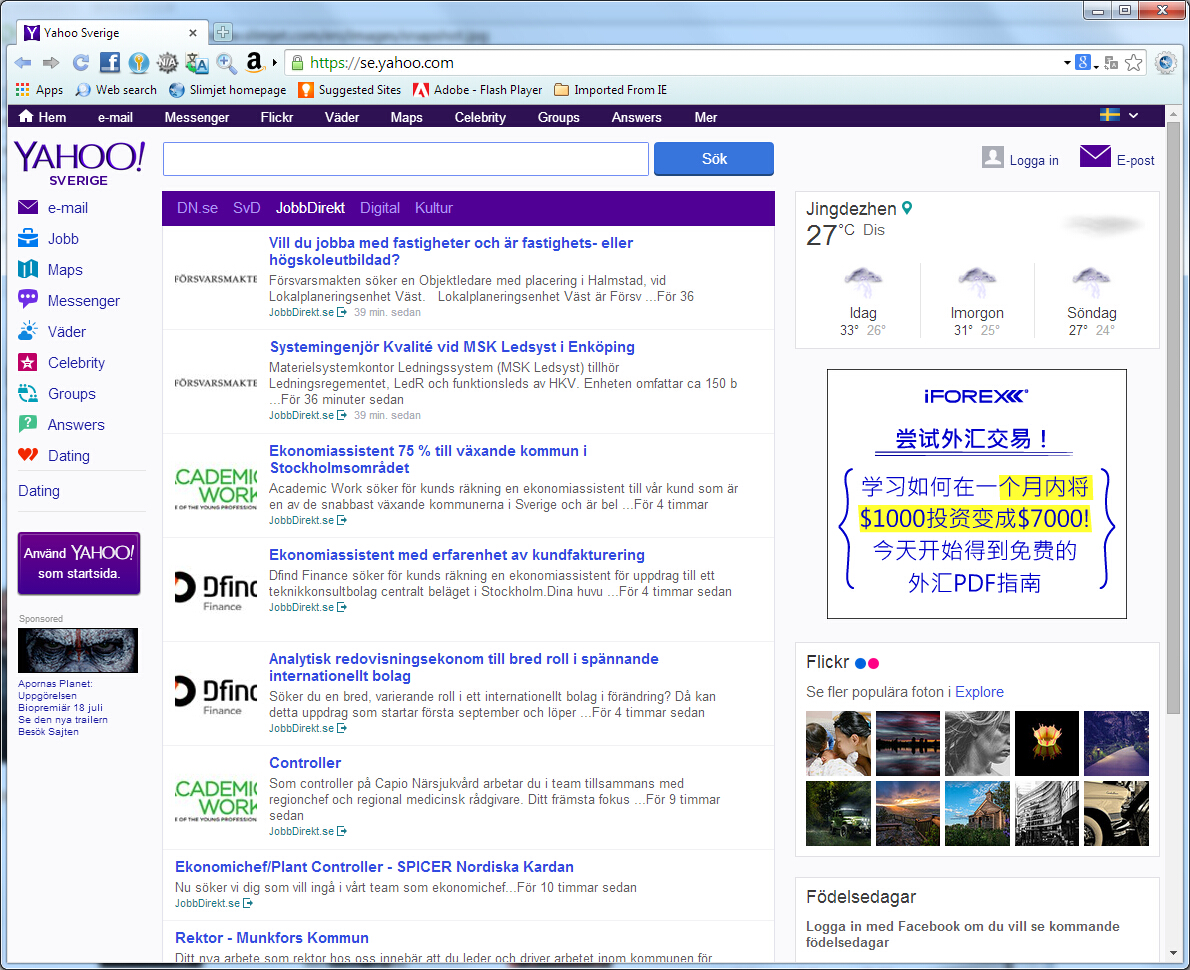Open the Facebook toolbar extension
Image resolution: width=1190 pixels, height=970 pixels.
point(110,63)
